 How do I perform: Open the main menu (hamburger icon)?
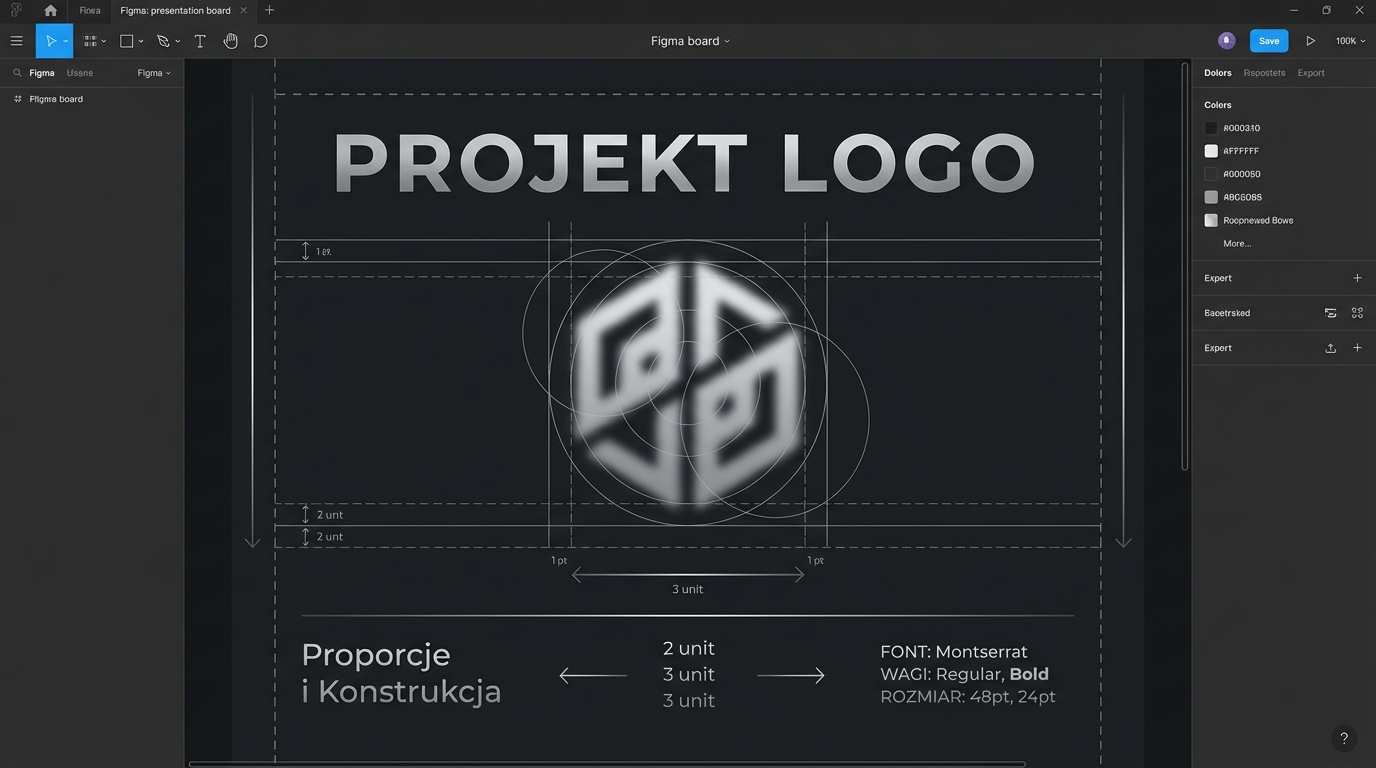pyautogui.click(x=16, y=41)
